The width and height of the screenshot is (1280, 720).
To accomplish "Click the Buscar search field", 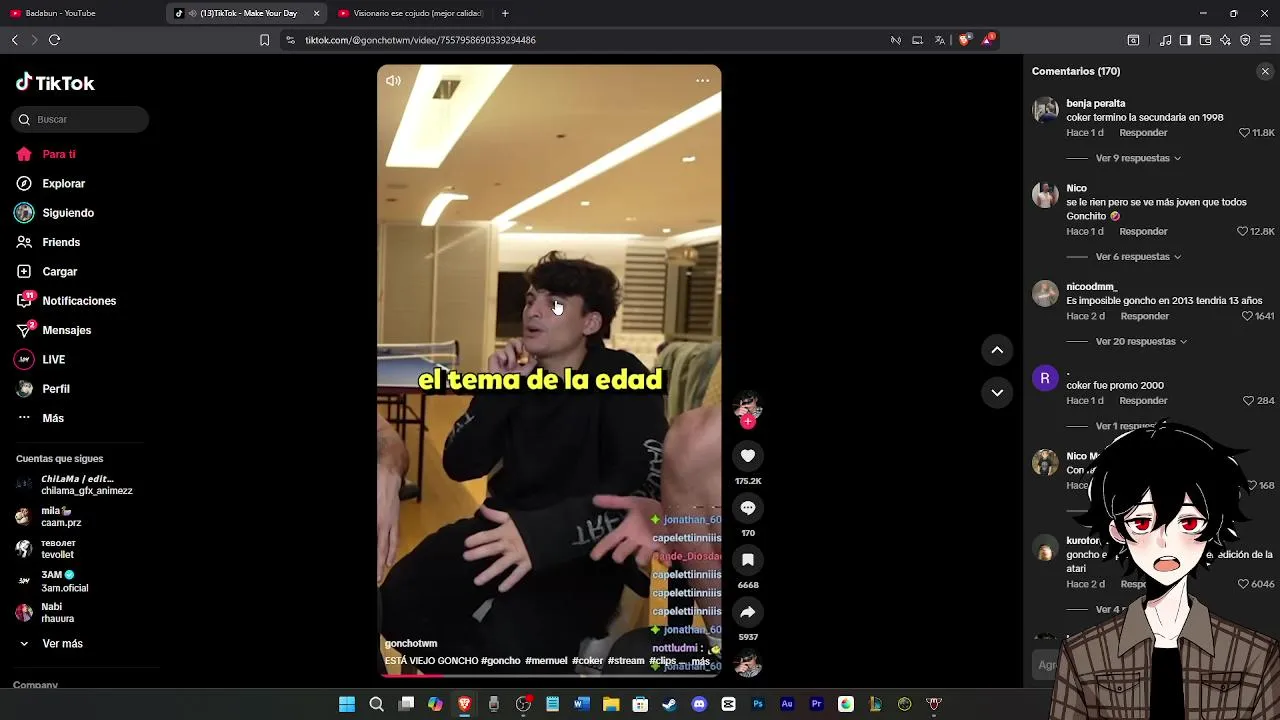I will tap(80, 120).
